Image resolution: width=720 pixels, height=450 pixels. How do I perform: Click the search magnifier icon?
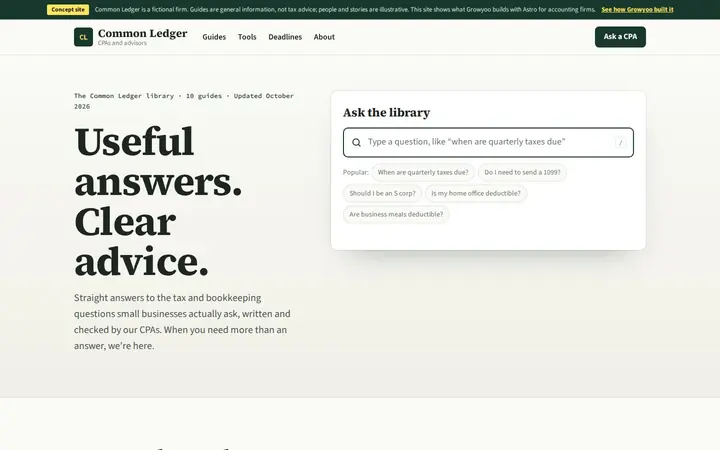click(x=356, y=142)
